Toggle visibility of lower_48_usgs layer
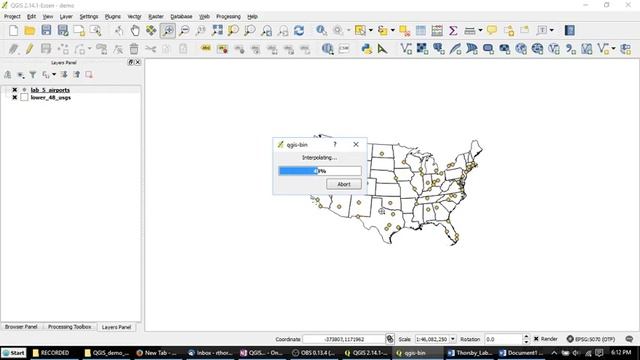640x360 pixels. point(15,98)
